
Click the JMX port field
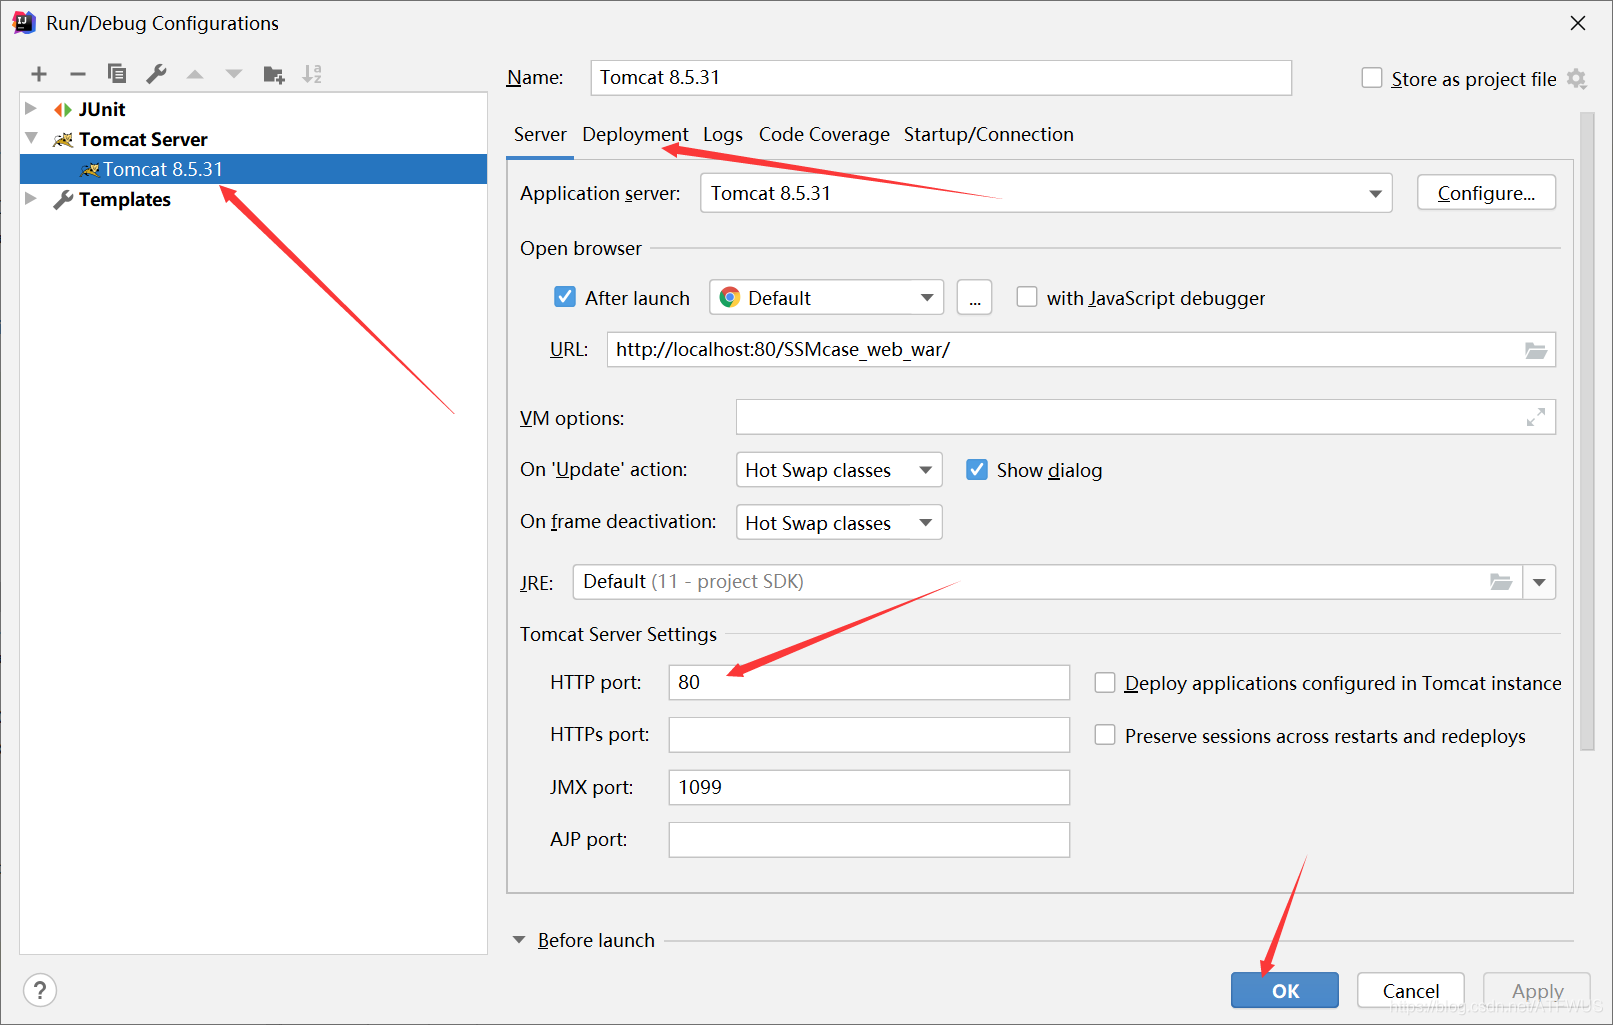pyautogui.click(x=869, y=787)
